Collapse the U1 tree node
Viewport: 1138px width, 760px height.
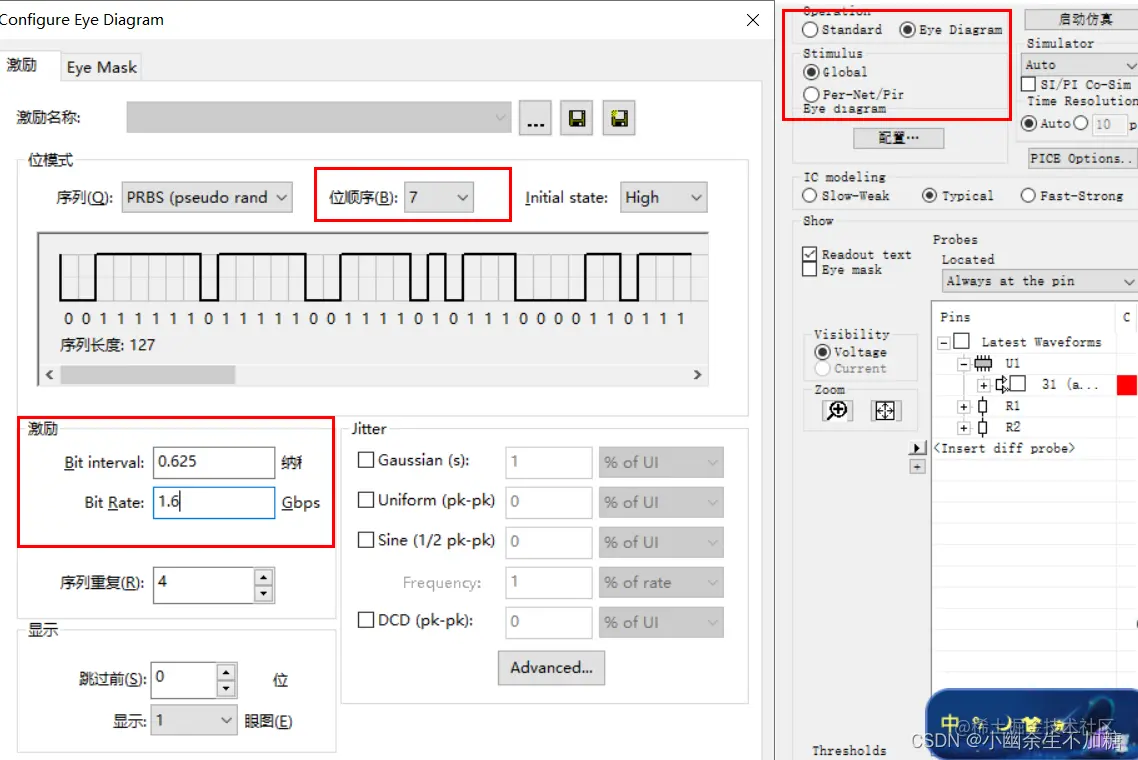pyautogui.click(x=963, y=364)
